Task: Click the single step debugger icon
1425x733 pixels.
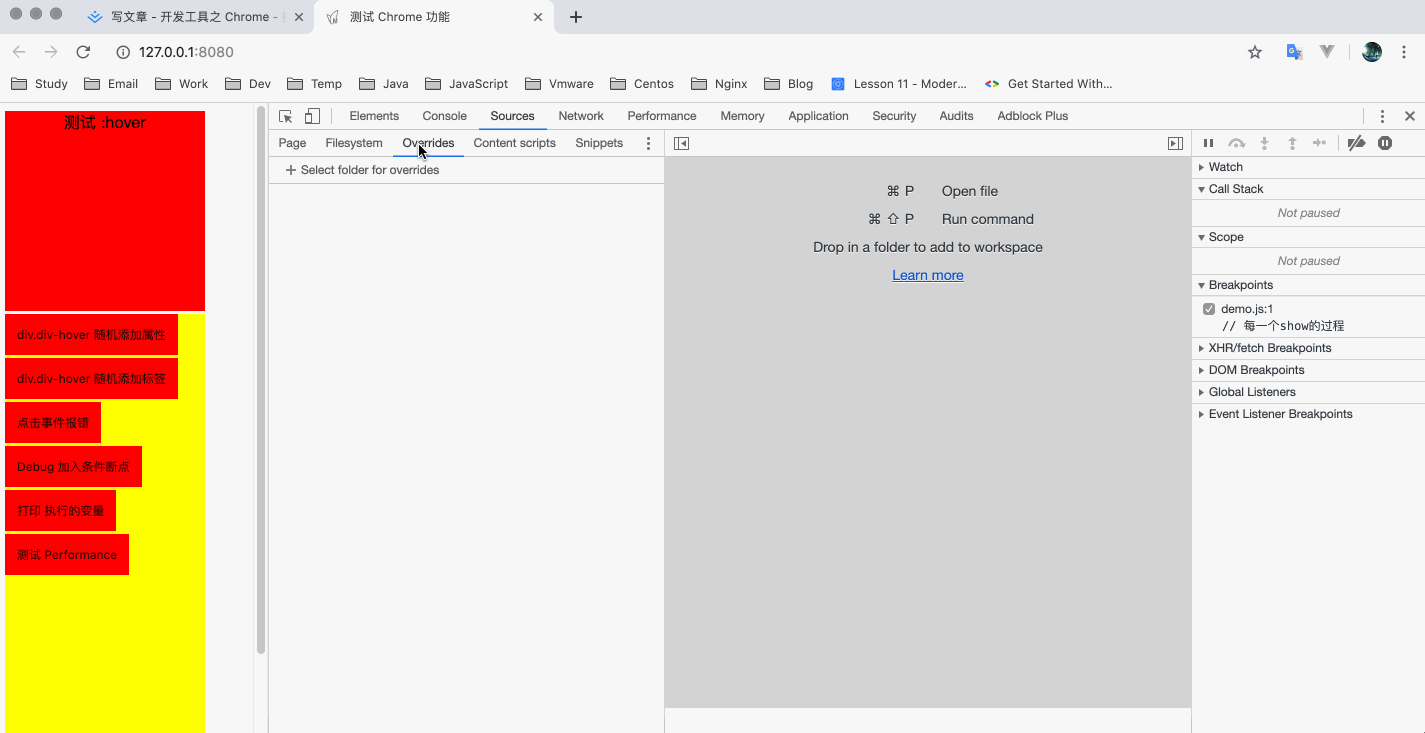Action: point(1320,143)
